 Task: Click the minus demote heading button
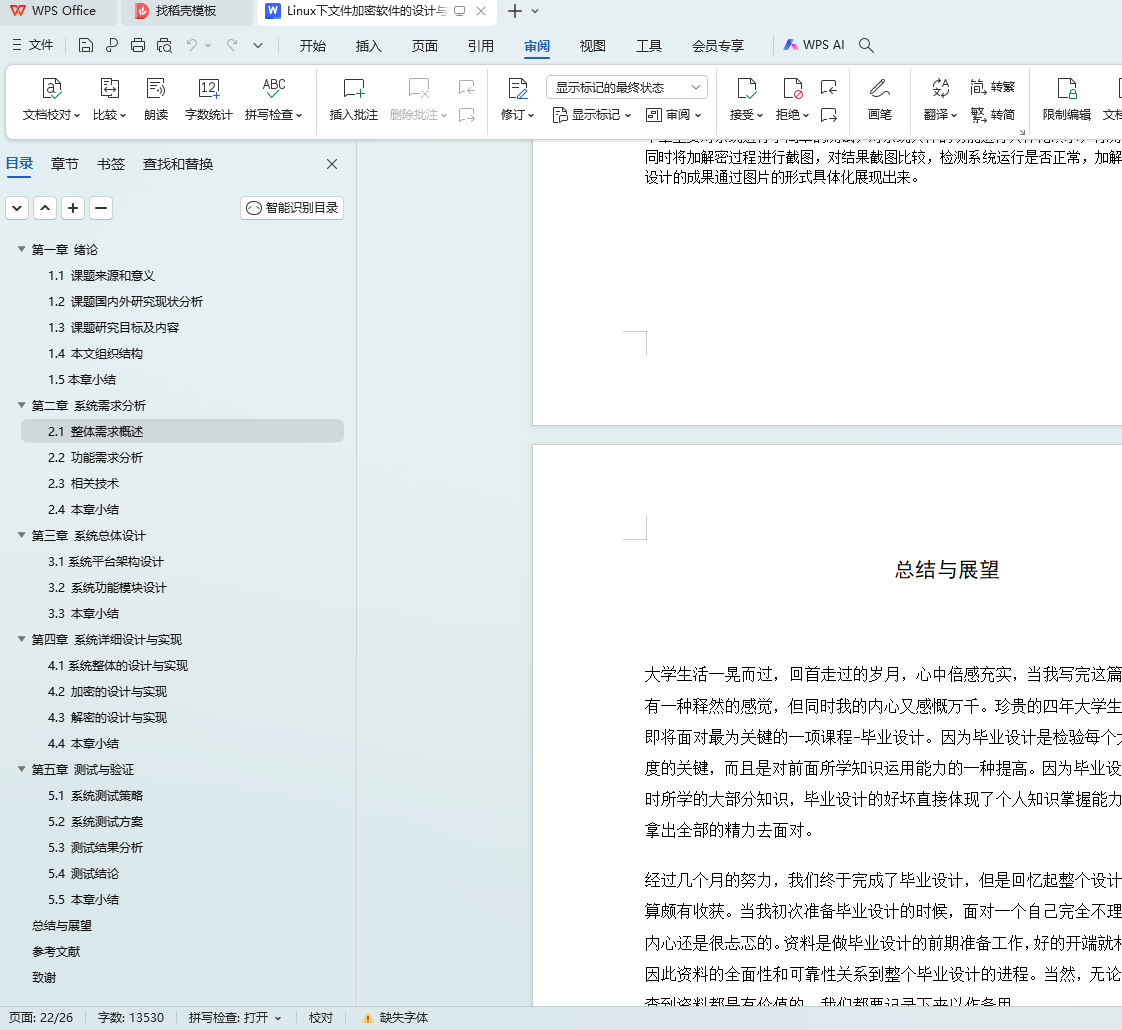[x=101, y=208]
